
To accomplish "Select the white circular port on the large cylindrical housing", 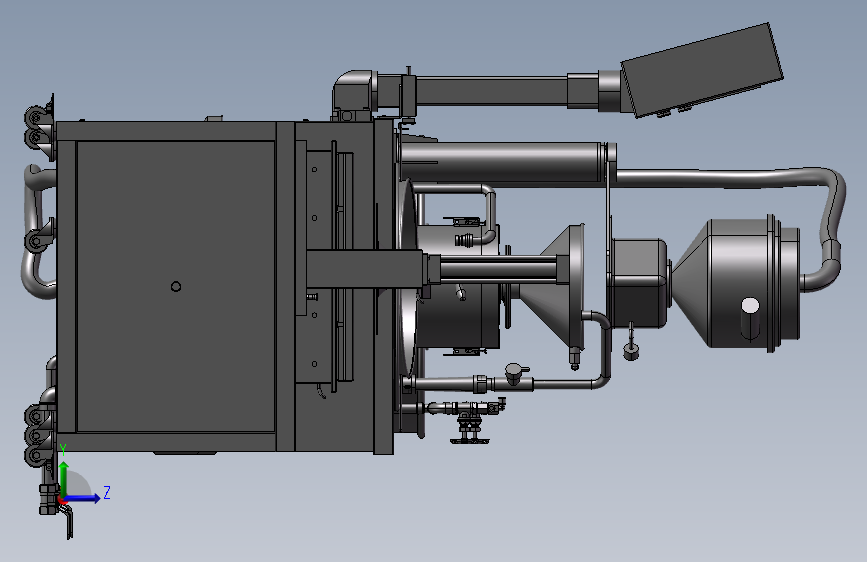I will click(750, 305).
